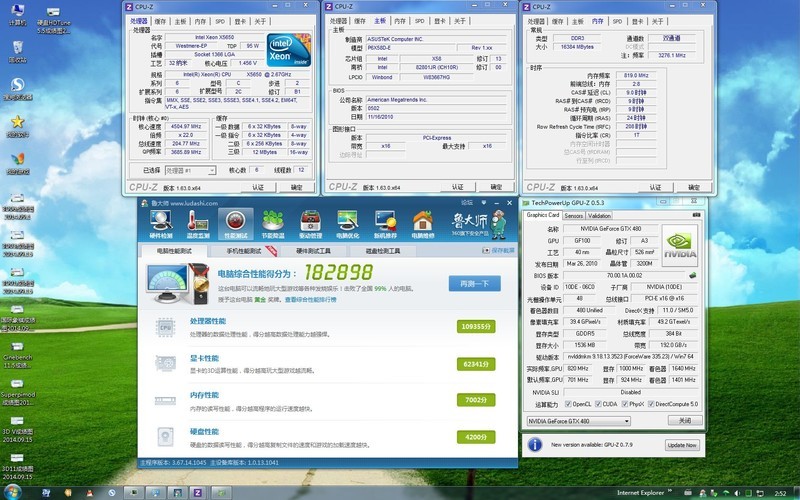The height and width of the screenshot is (500, 800).
Task: Click 确定 button in memory CPU-Z window
Action: [x=694, y=187]
